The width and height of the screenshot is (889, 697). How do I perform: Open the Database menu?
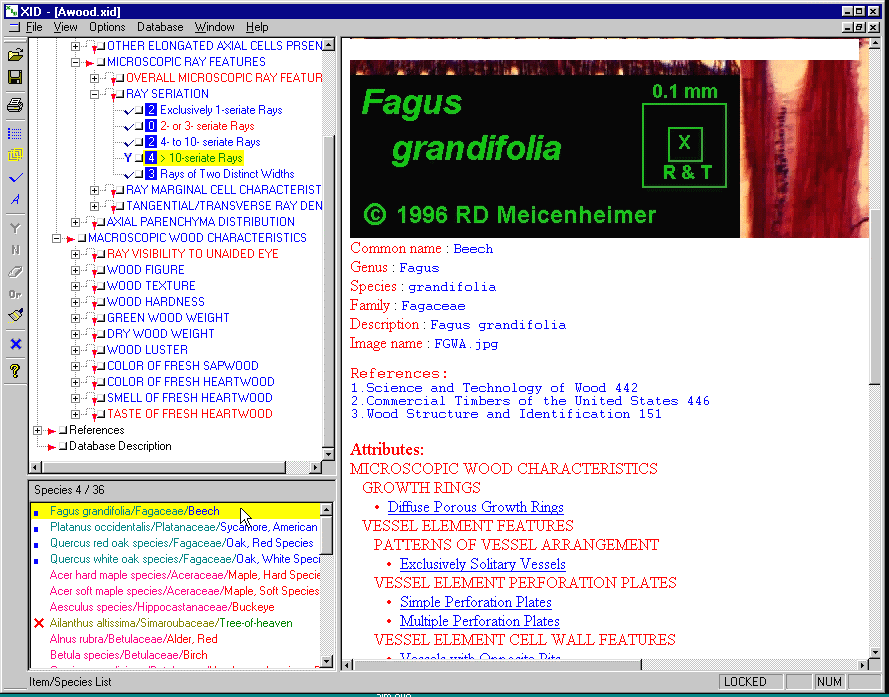click(x=160, y=27)
